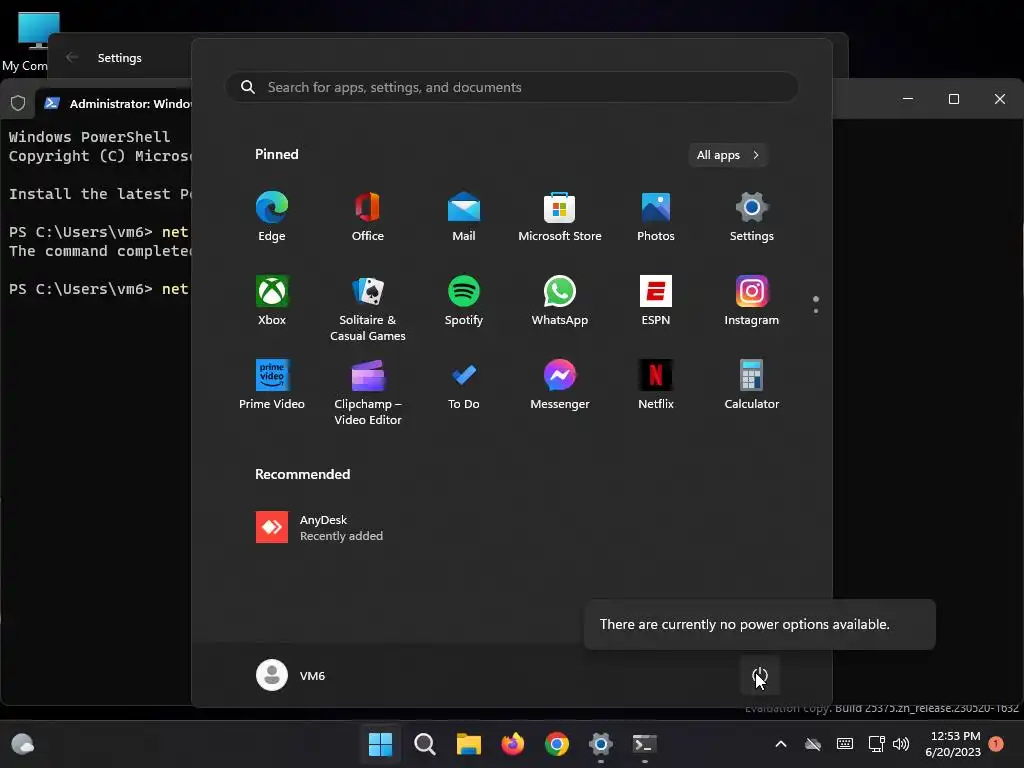This screenshot has width=1024, height=768.
Task: Open the touch keyboard tray icon
Action: (x=844, y=744)
